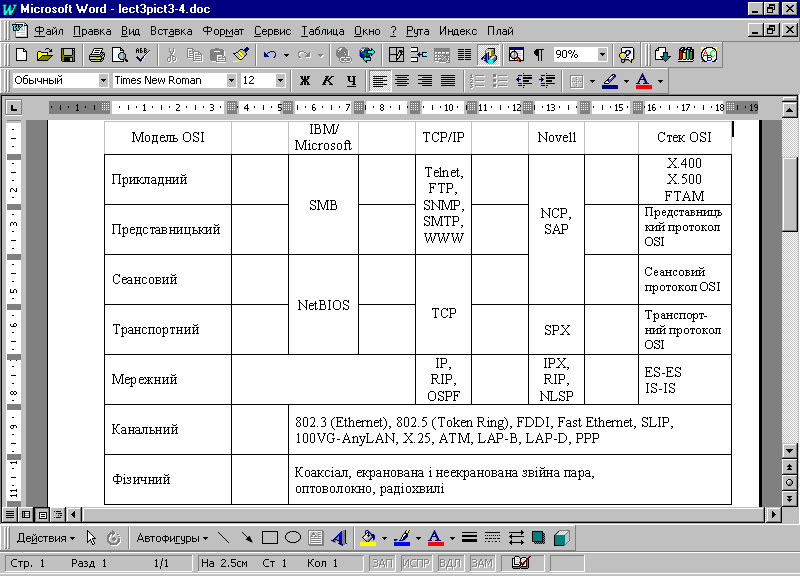Expand the formatting toolbar font color arrow

pyautogui.click(x=660, y=81)
